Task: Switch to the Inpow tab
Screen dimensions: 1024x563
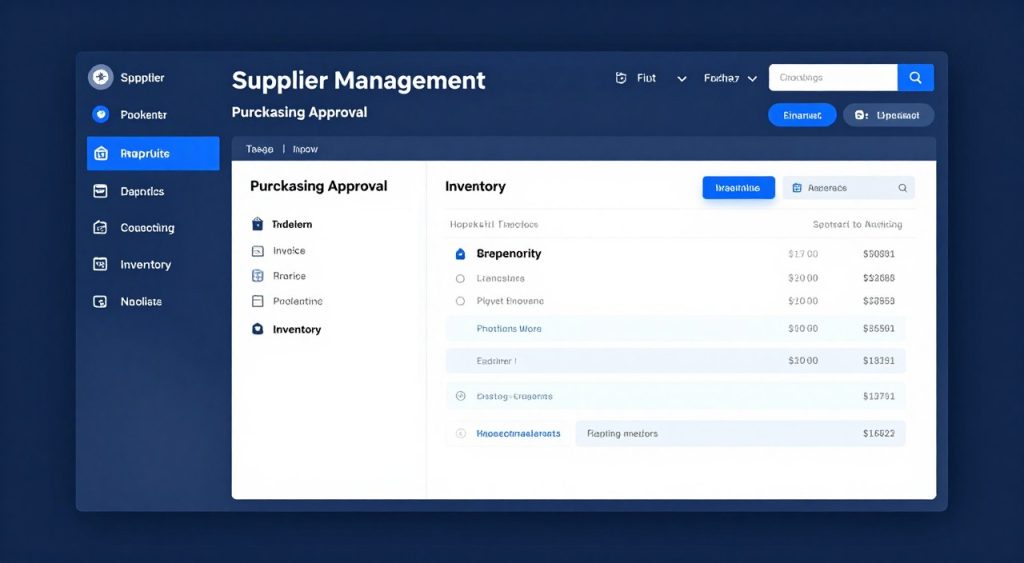Action: click(x=305, y=149)
